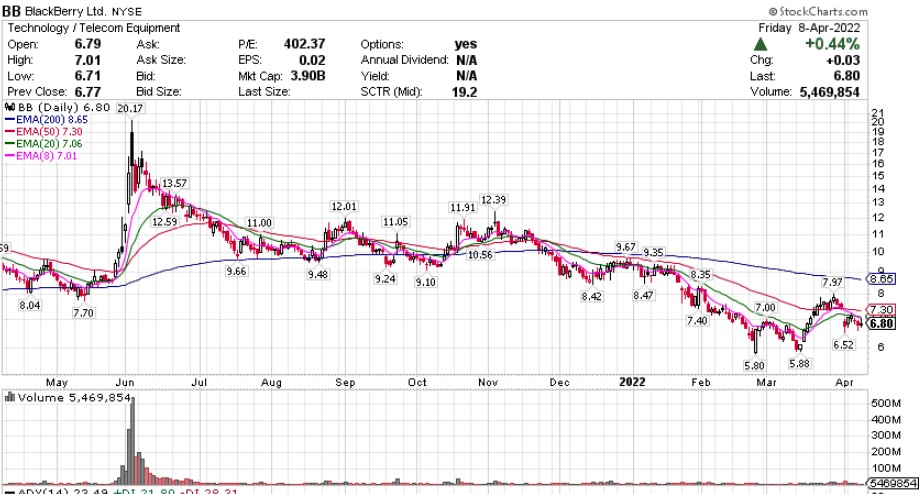Click the 20.17 peak price label
Image resolution: width=924 pixels, height=494 pixels.
130,108
